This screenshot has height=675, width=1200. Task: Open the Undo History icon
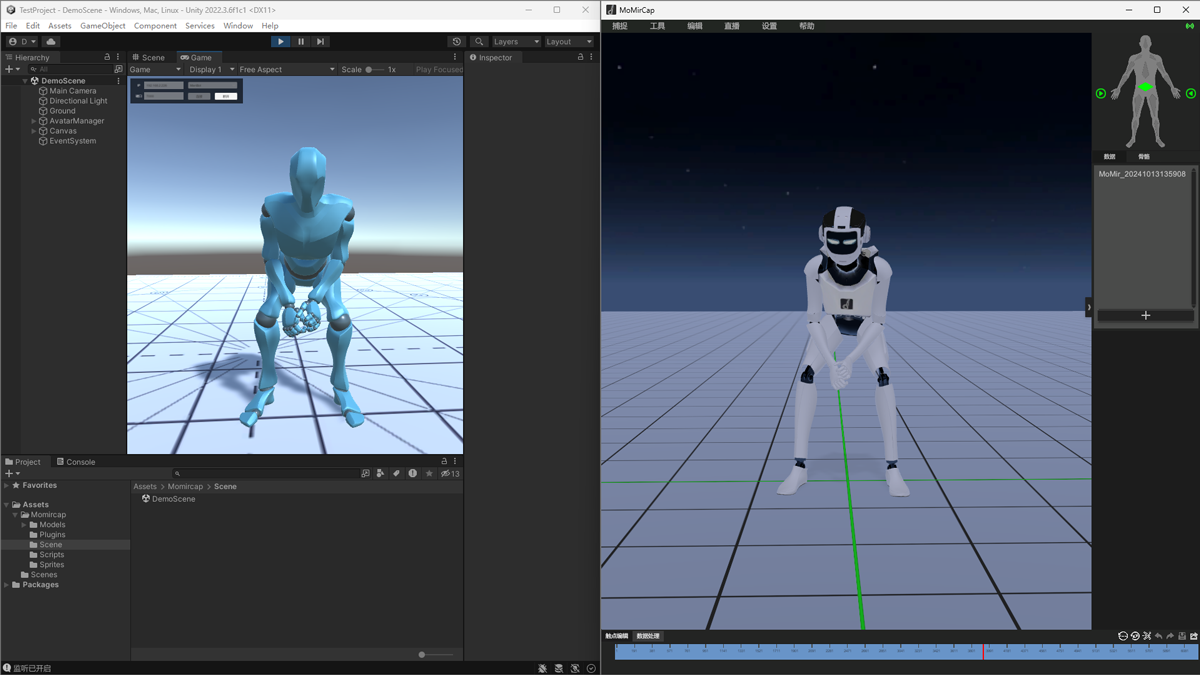(x=457, y=42)
